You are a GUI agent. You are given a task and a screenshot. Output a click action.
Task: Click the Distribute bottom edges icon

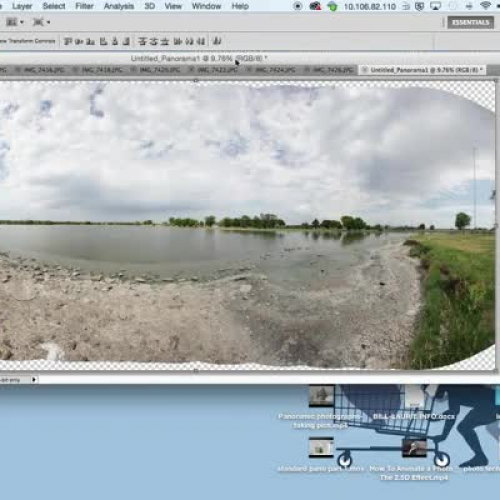point(165,41)
